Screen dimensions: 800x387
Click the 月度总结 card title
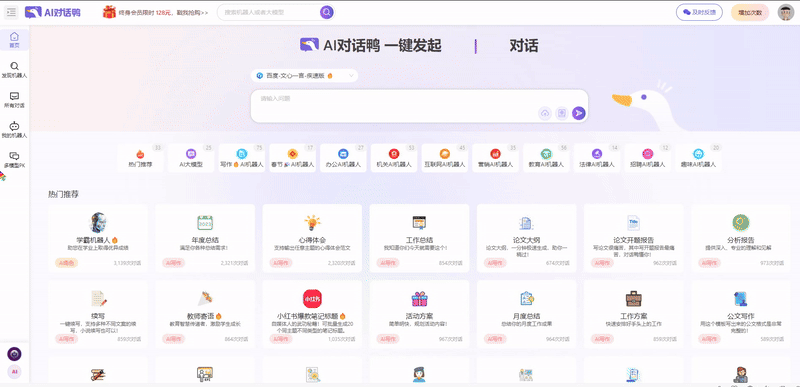point(527,316)
